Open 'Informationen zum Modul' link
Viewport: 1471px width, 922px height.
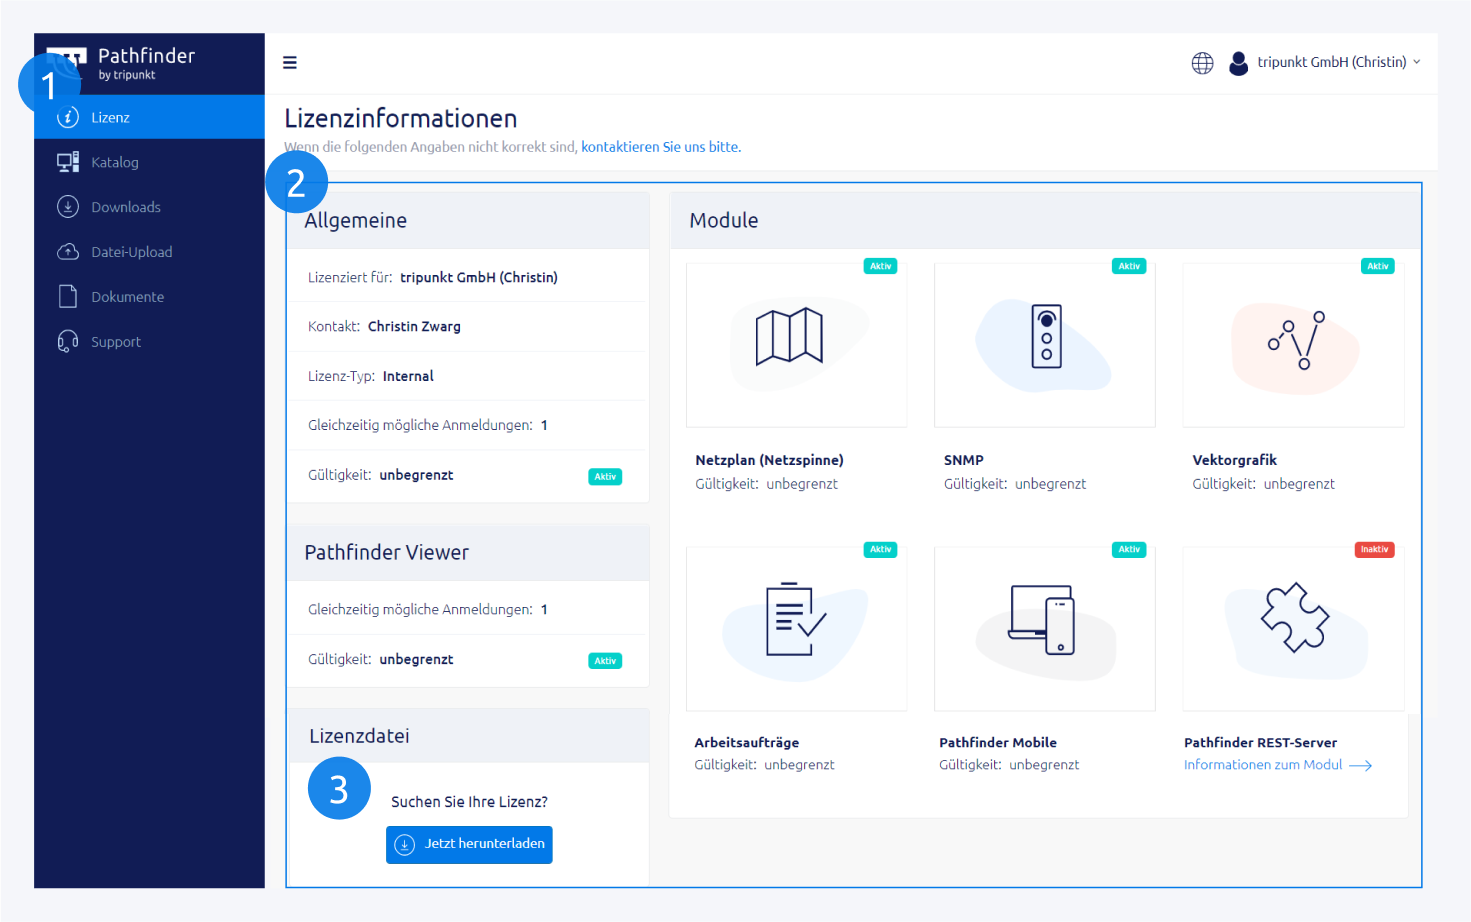pyautogui.click(x=1263, y=765)
